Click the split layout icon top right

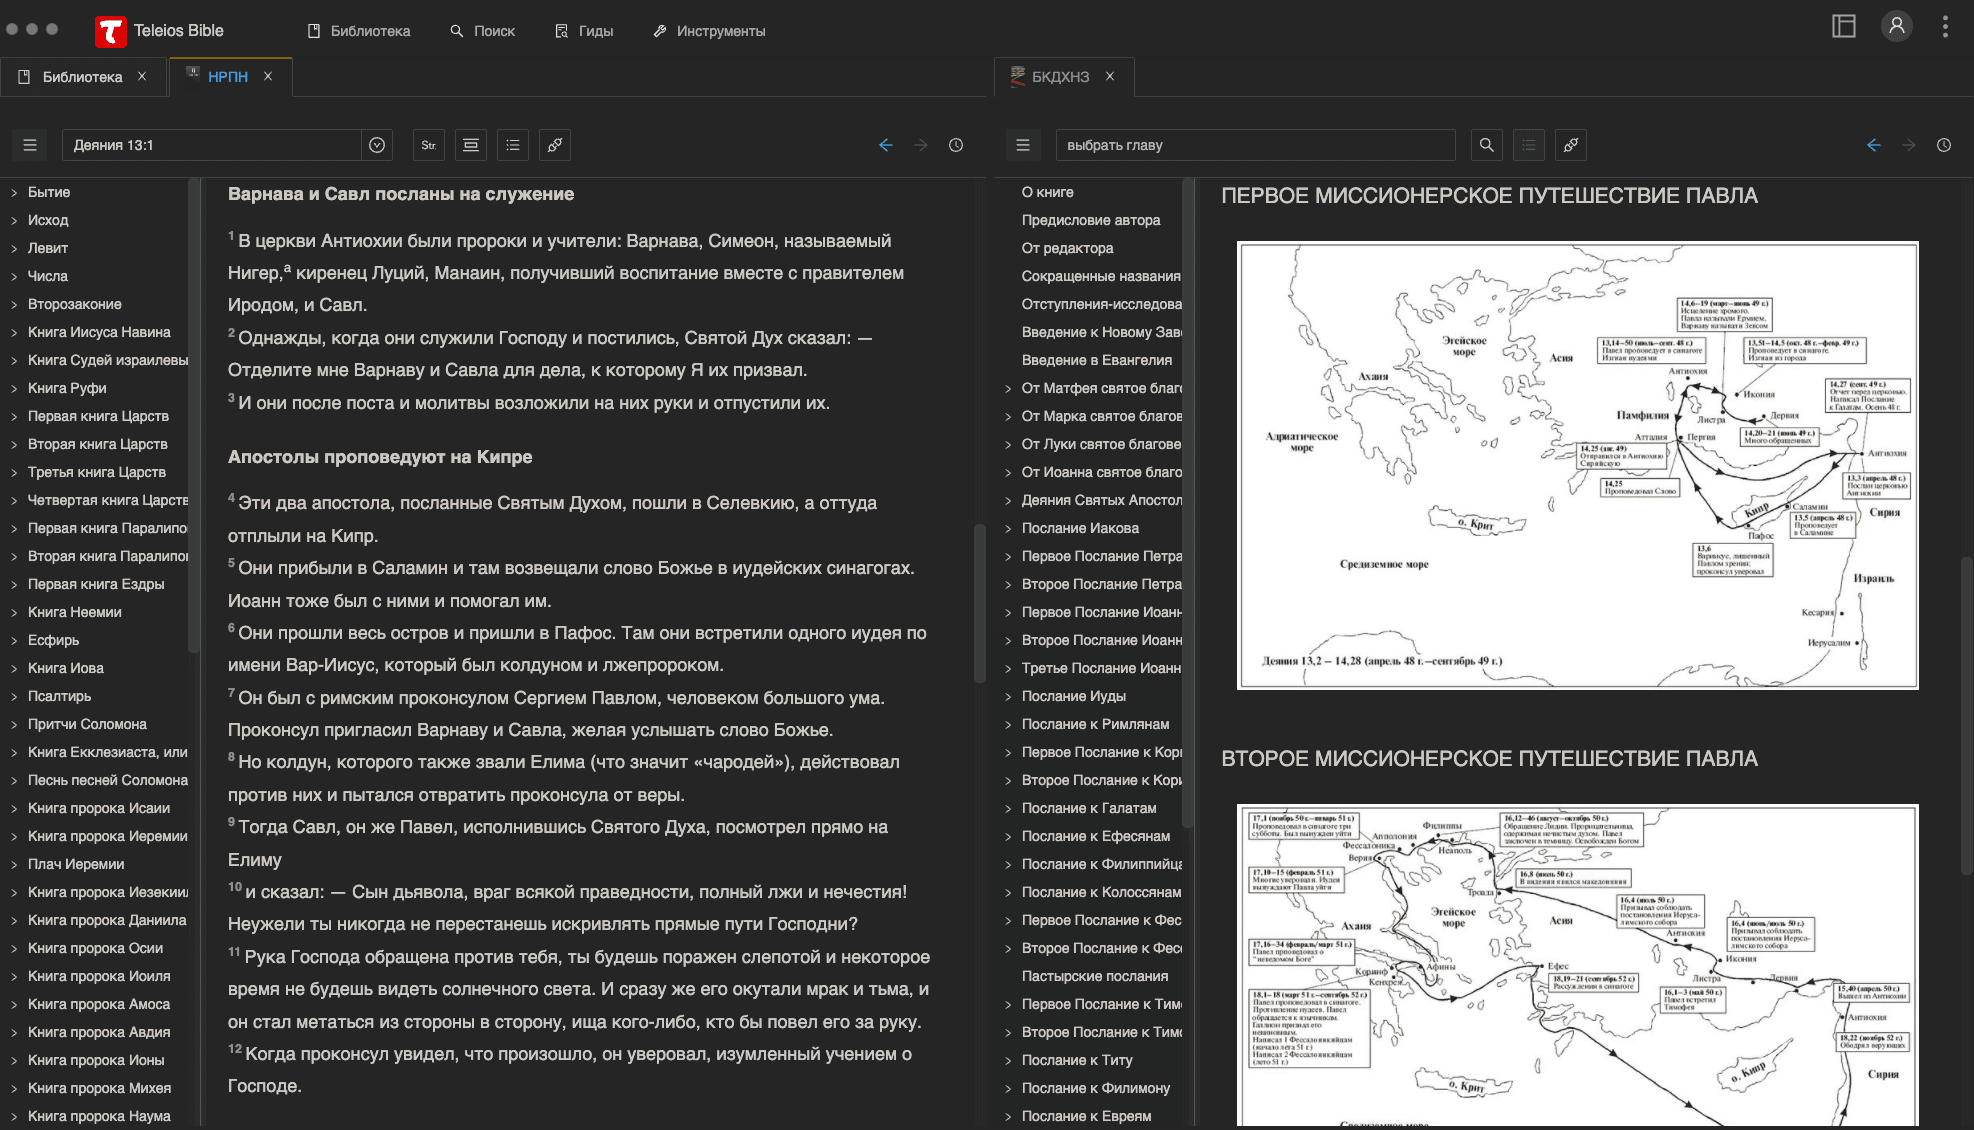click(x=1844, y=26)
